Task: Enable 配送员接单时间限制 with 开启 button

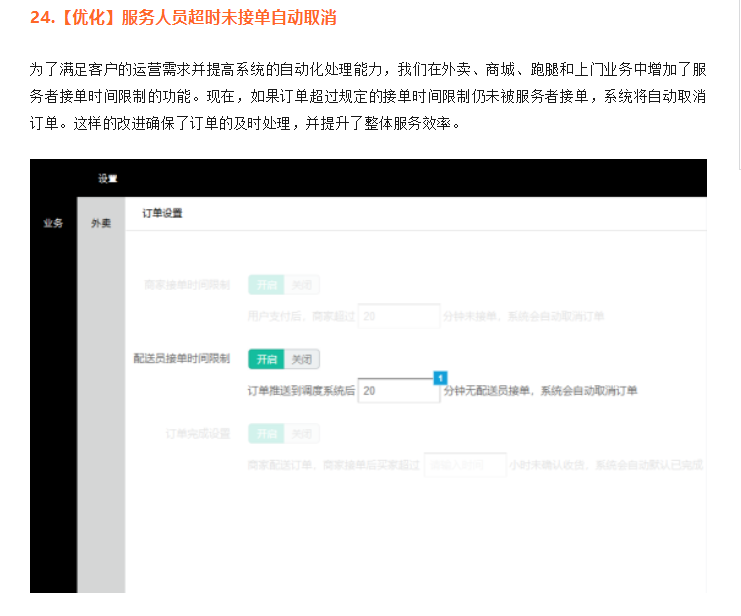Action: tap(266, 359)
